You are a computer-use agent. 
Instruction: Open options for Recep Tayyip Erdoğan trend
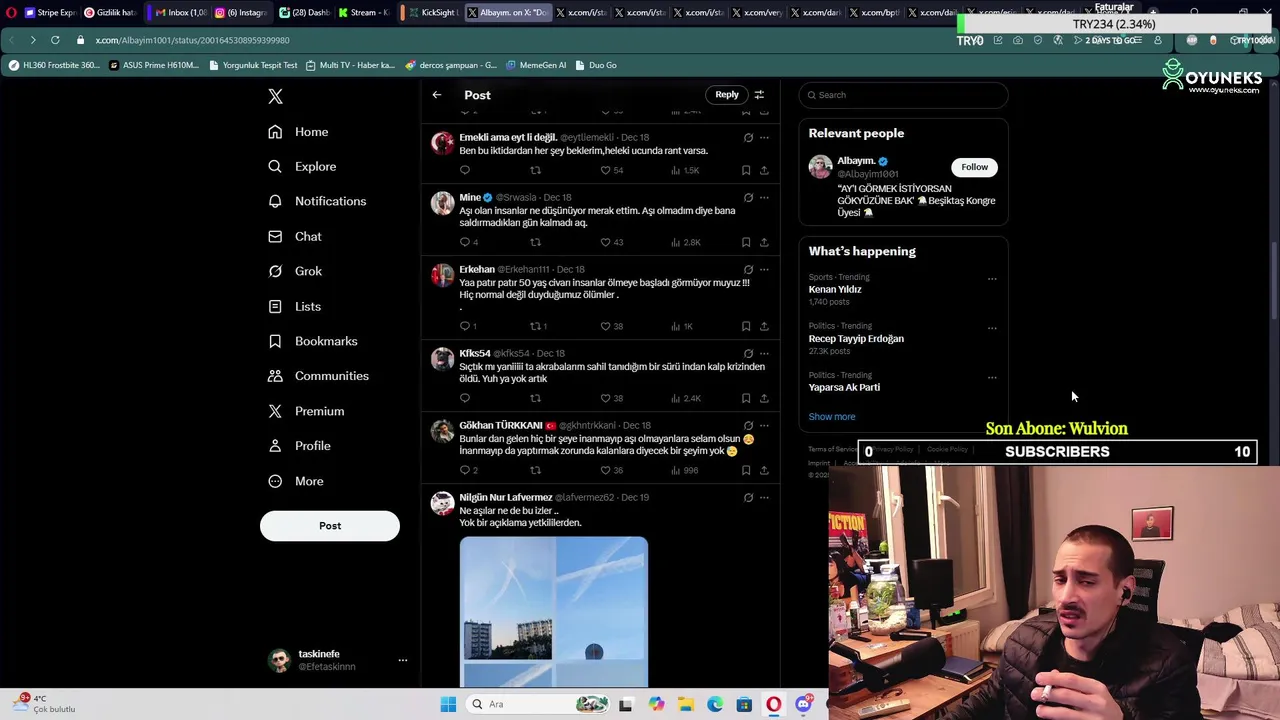point(992,328)
